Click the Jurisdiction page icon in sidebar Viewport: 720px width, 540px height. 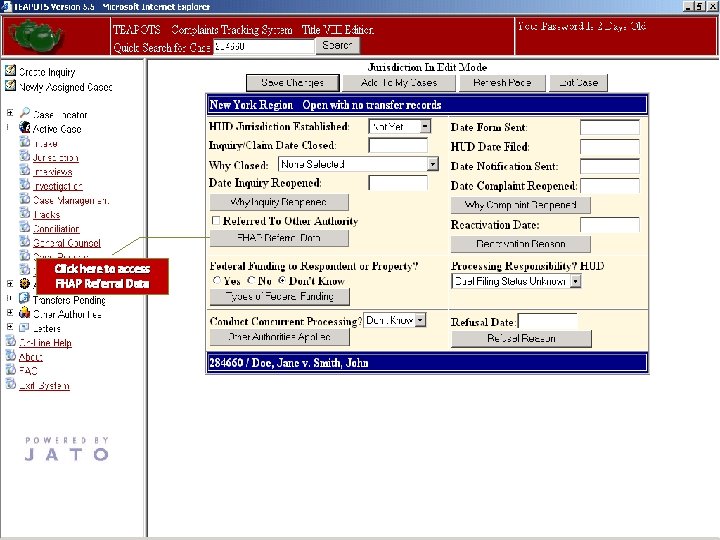click(25, 156)
